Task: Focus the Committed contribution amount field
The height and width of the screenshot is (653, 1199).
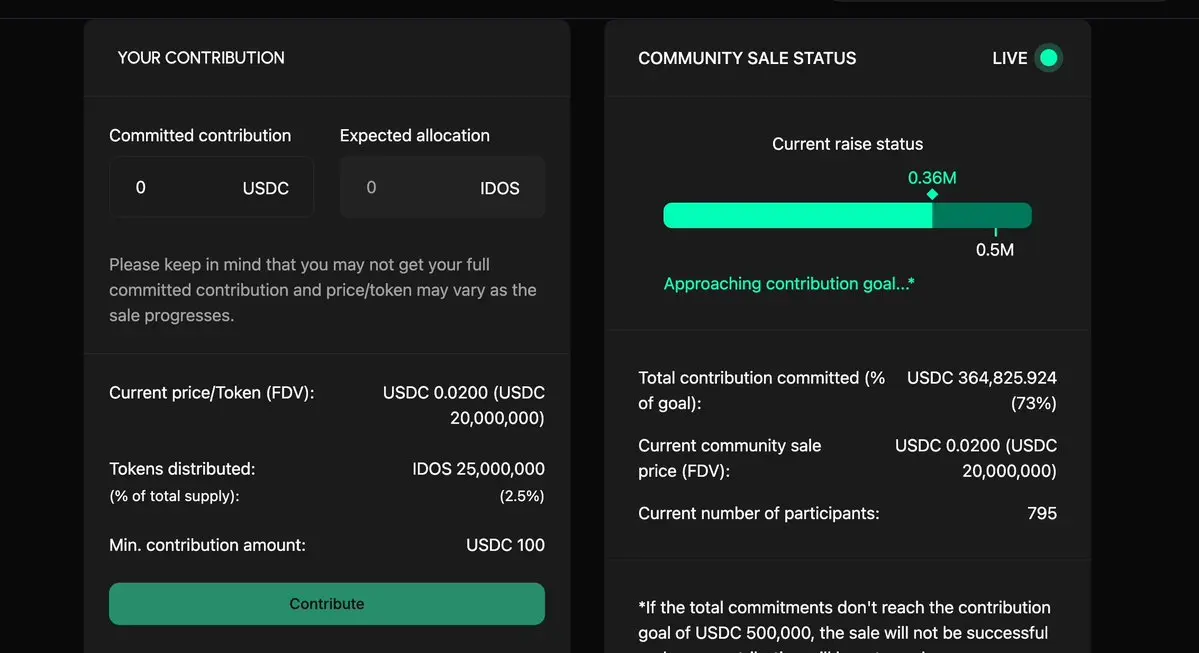Action: (x=180, y=187)
